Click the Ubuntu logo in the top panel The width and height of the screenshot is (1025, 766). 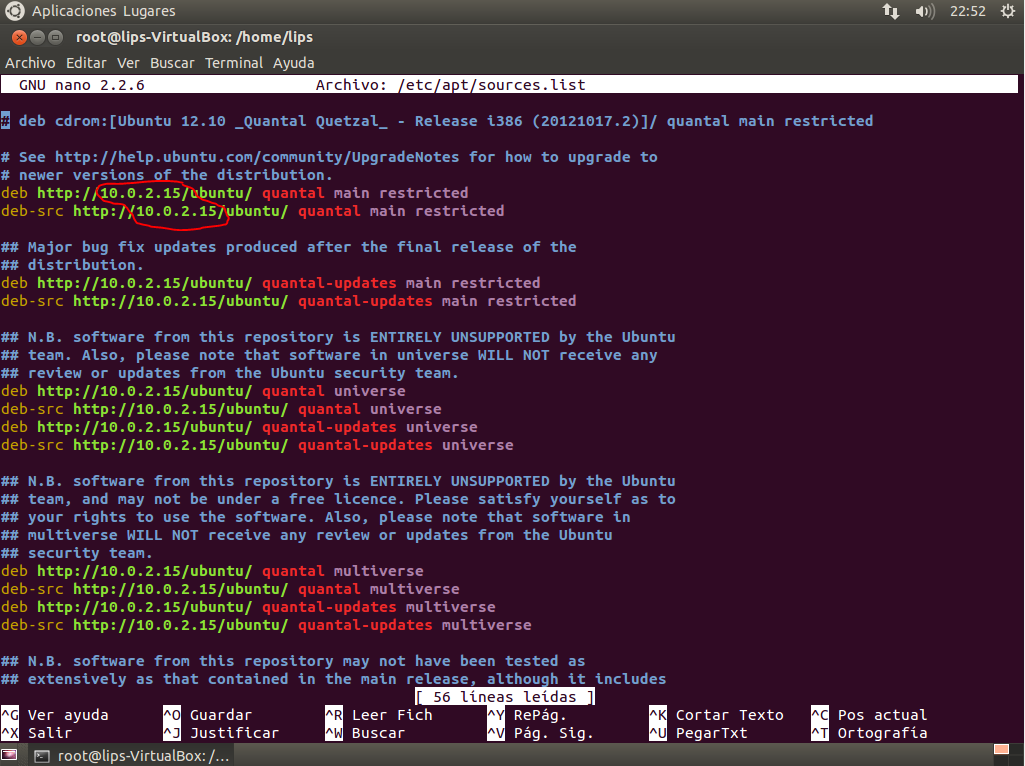[x=14, y=11]
